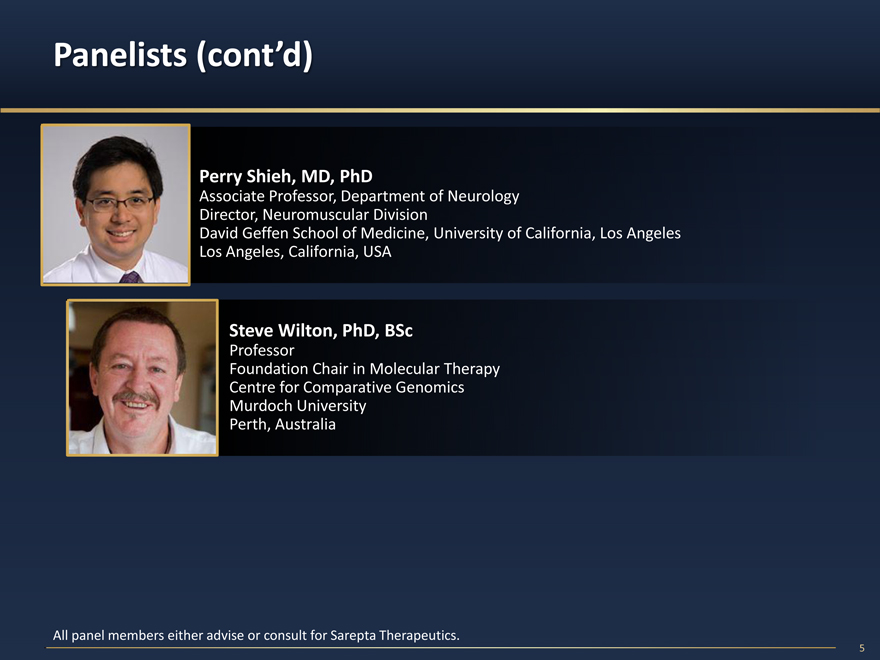Click "University of California, Los Angeles" text

point(557,233)
